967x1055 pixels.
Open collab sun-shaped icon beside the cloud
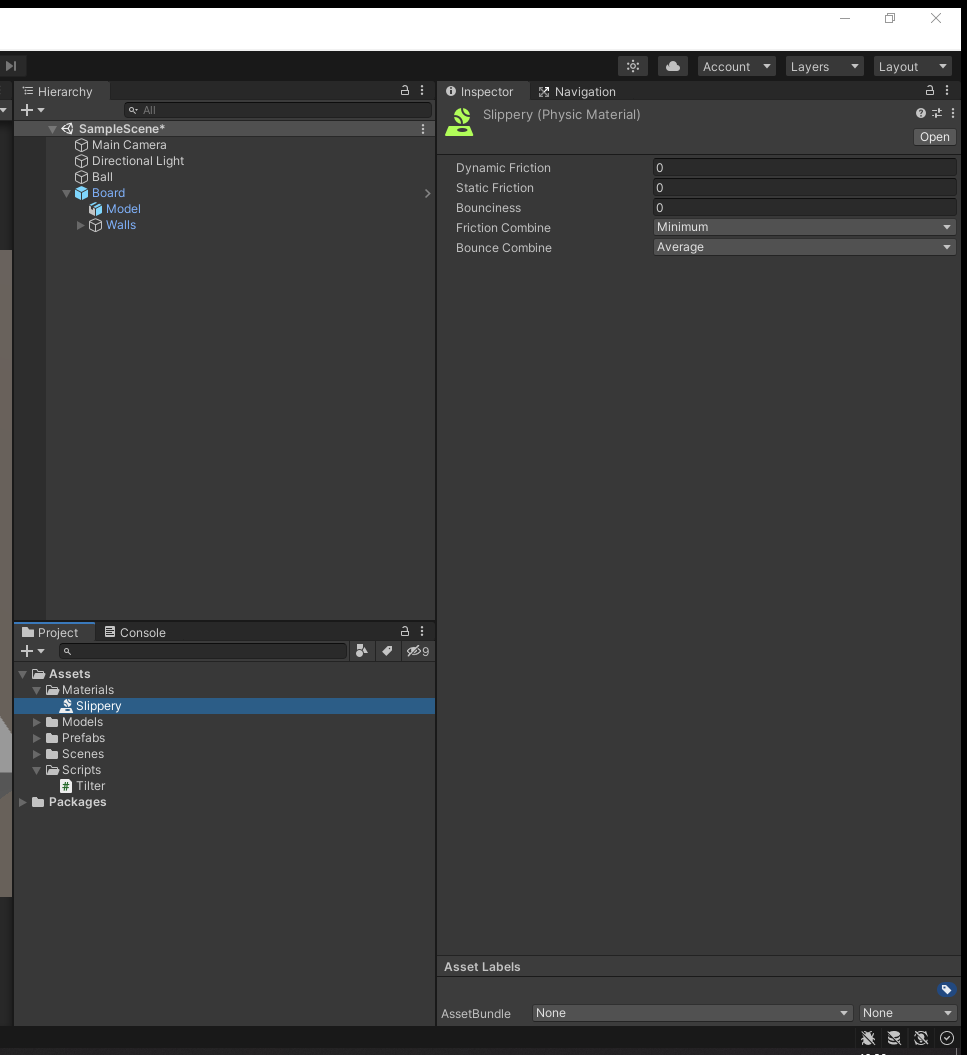tap(633, 66)
